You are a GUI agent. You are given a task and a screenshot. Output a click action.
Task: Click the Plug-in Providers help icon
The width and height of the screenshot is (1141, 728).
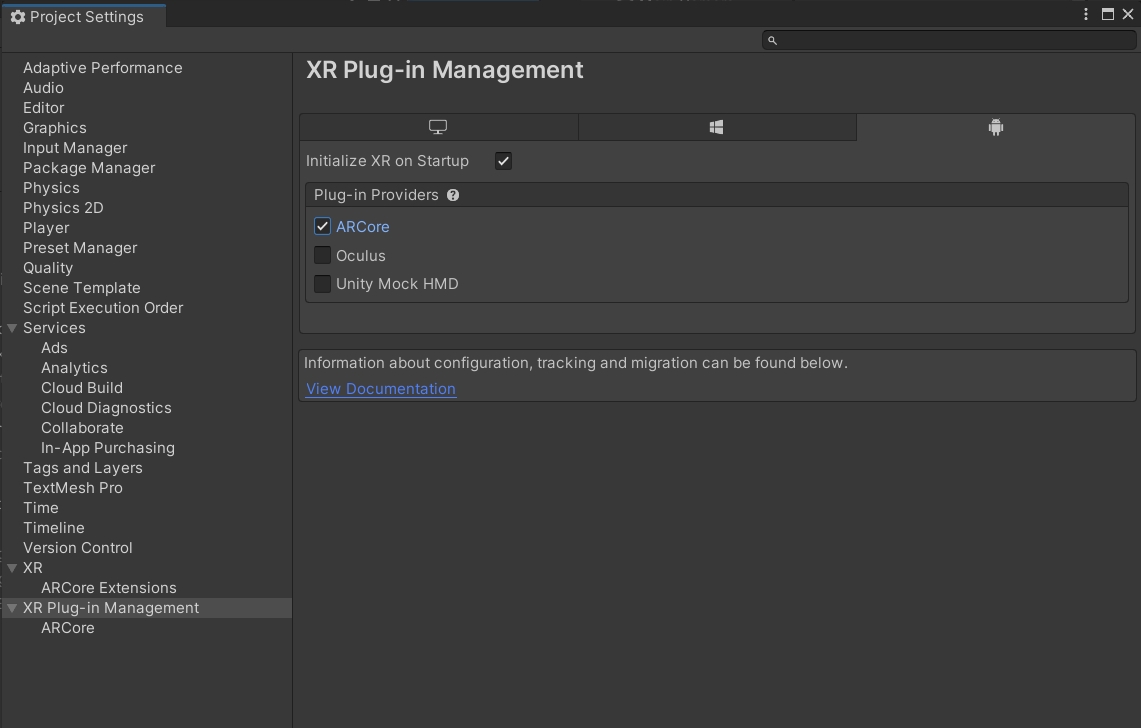[x=453, y=195]
